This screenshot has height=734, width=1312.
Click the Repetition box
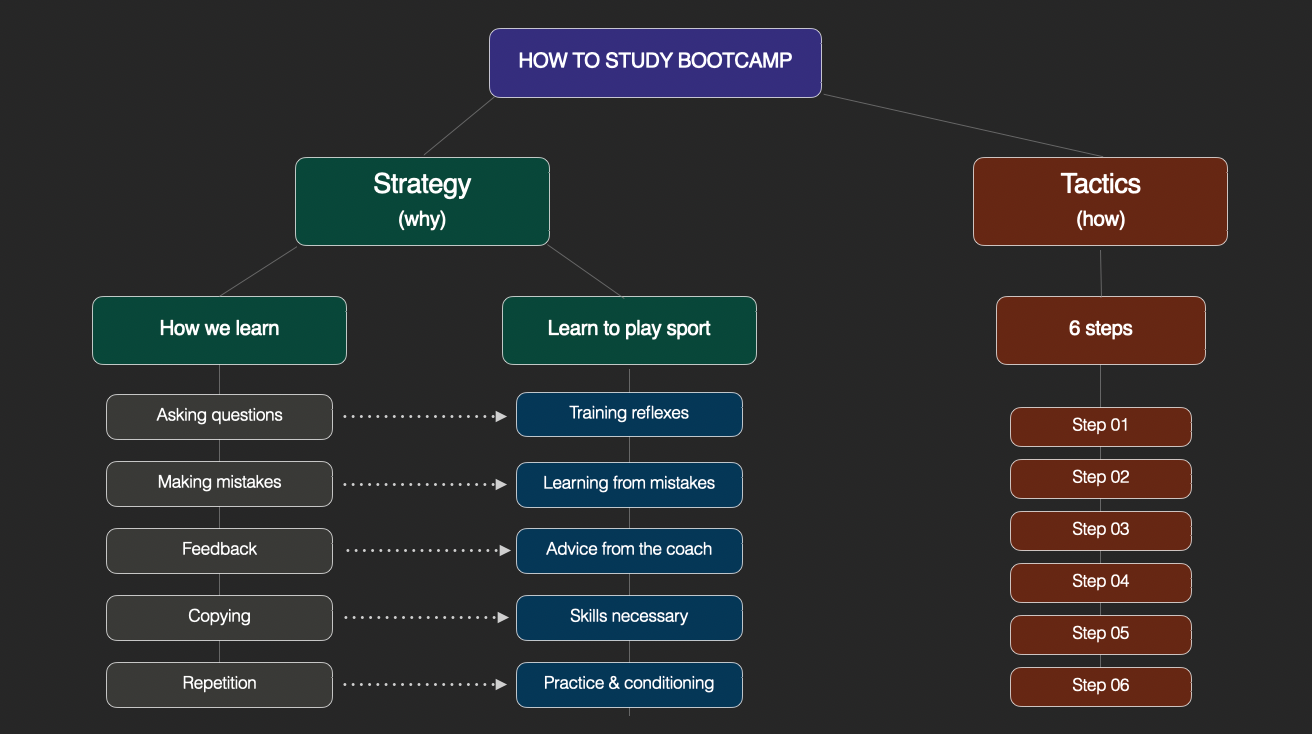219,685
